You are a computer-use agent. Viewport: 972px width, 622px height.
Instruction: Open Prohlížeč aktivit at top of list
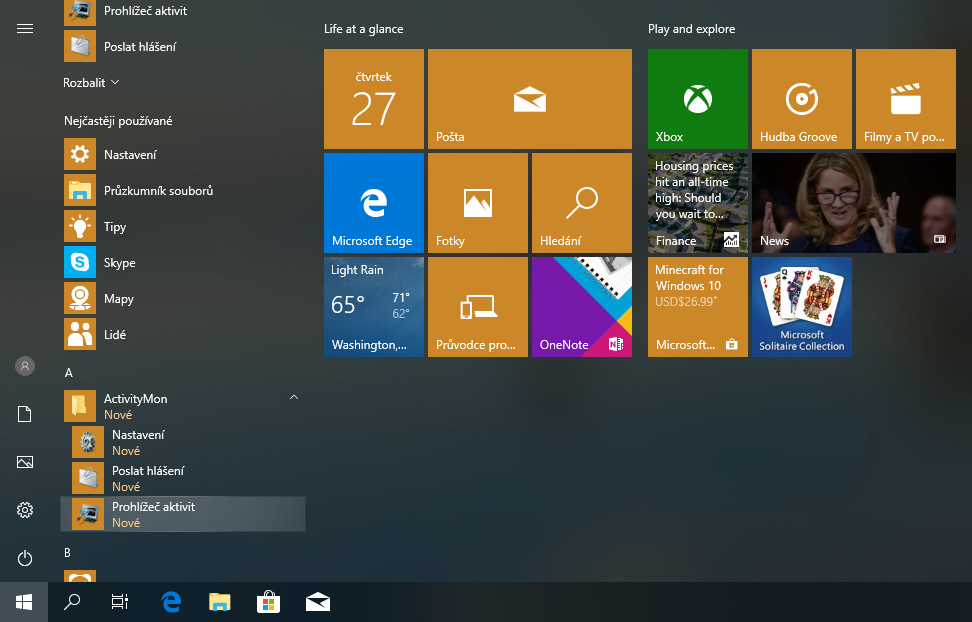pos(184,11)
